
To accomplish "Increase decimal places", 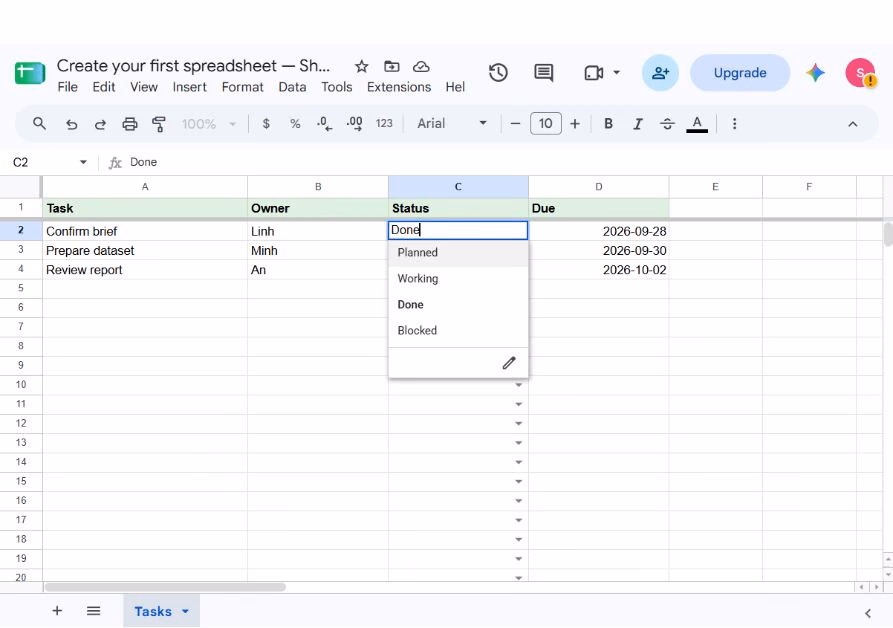I will (x=354, y=124).
